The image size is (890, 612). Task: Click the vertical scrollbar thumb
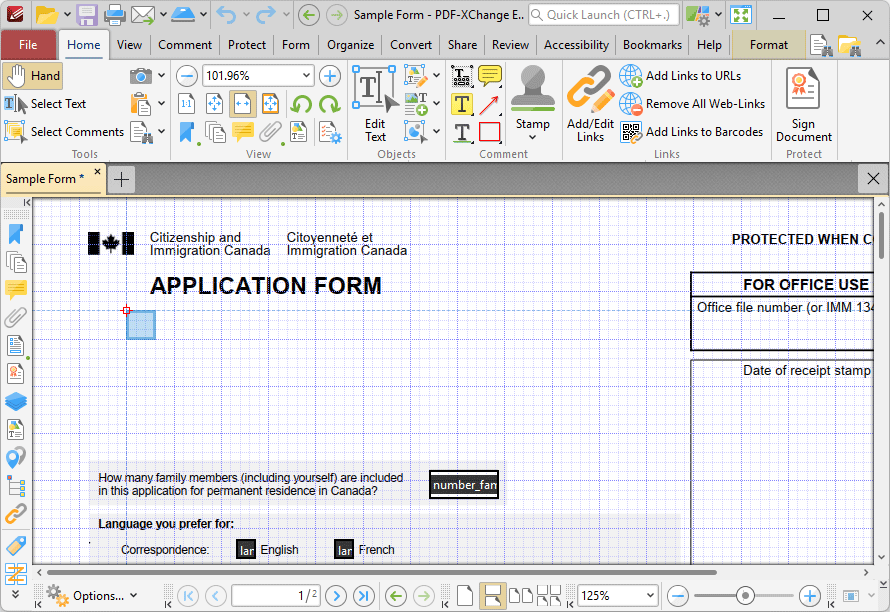coord(881,235)
